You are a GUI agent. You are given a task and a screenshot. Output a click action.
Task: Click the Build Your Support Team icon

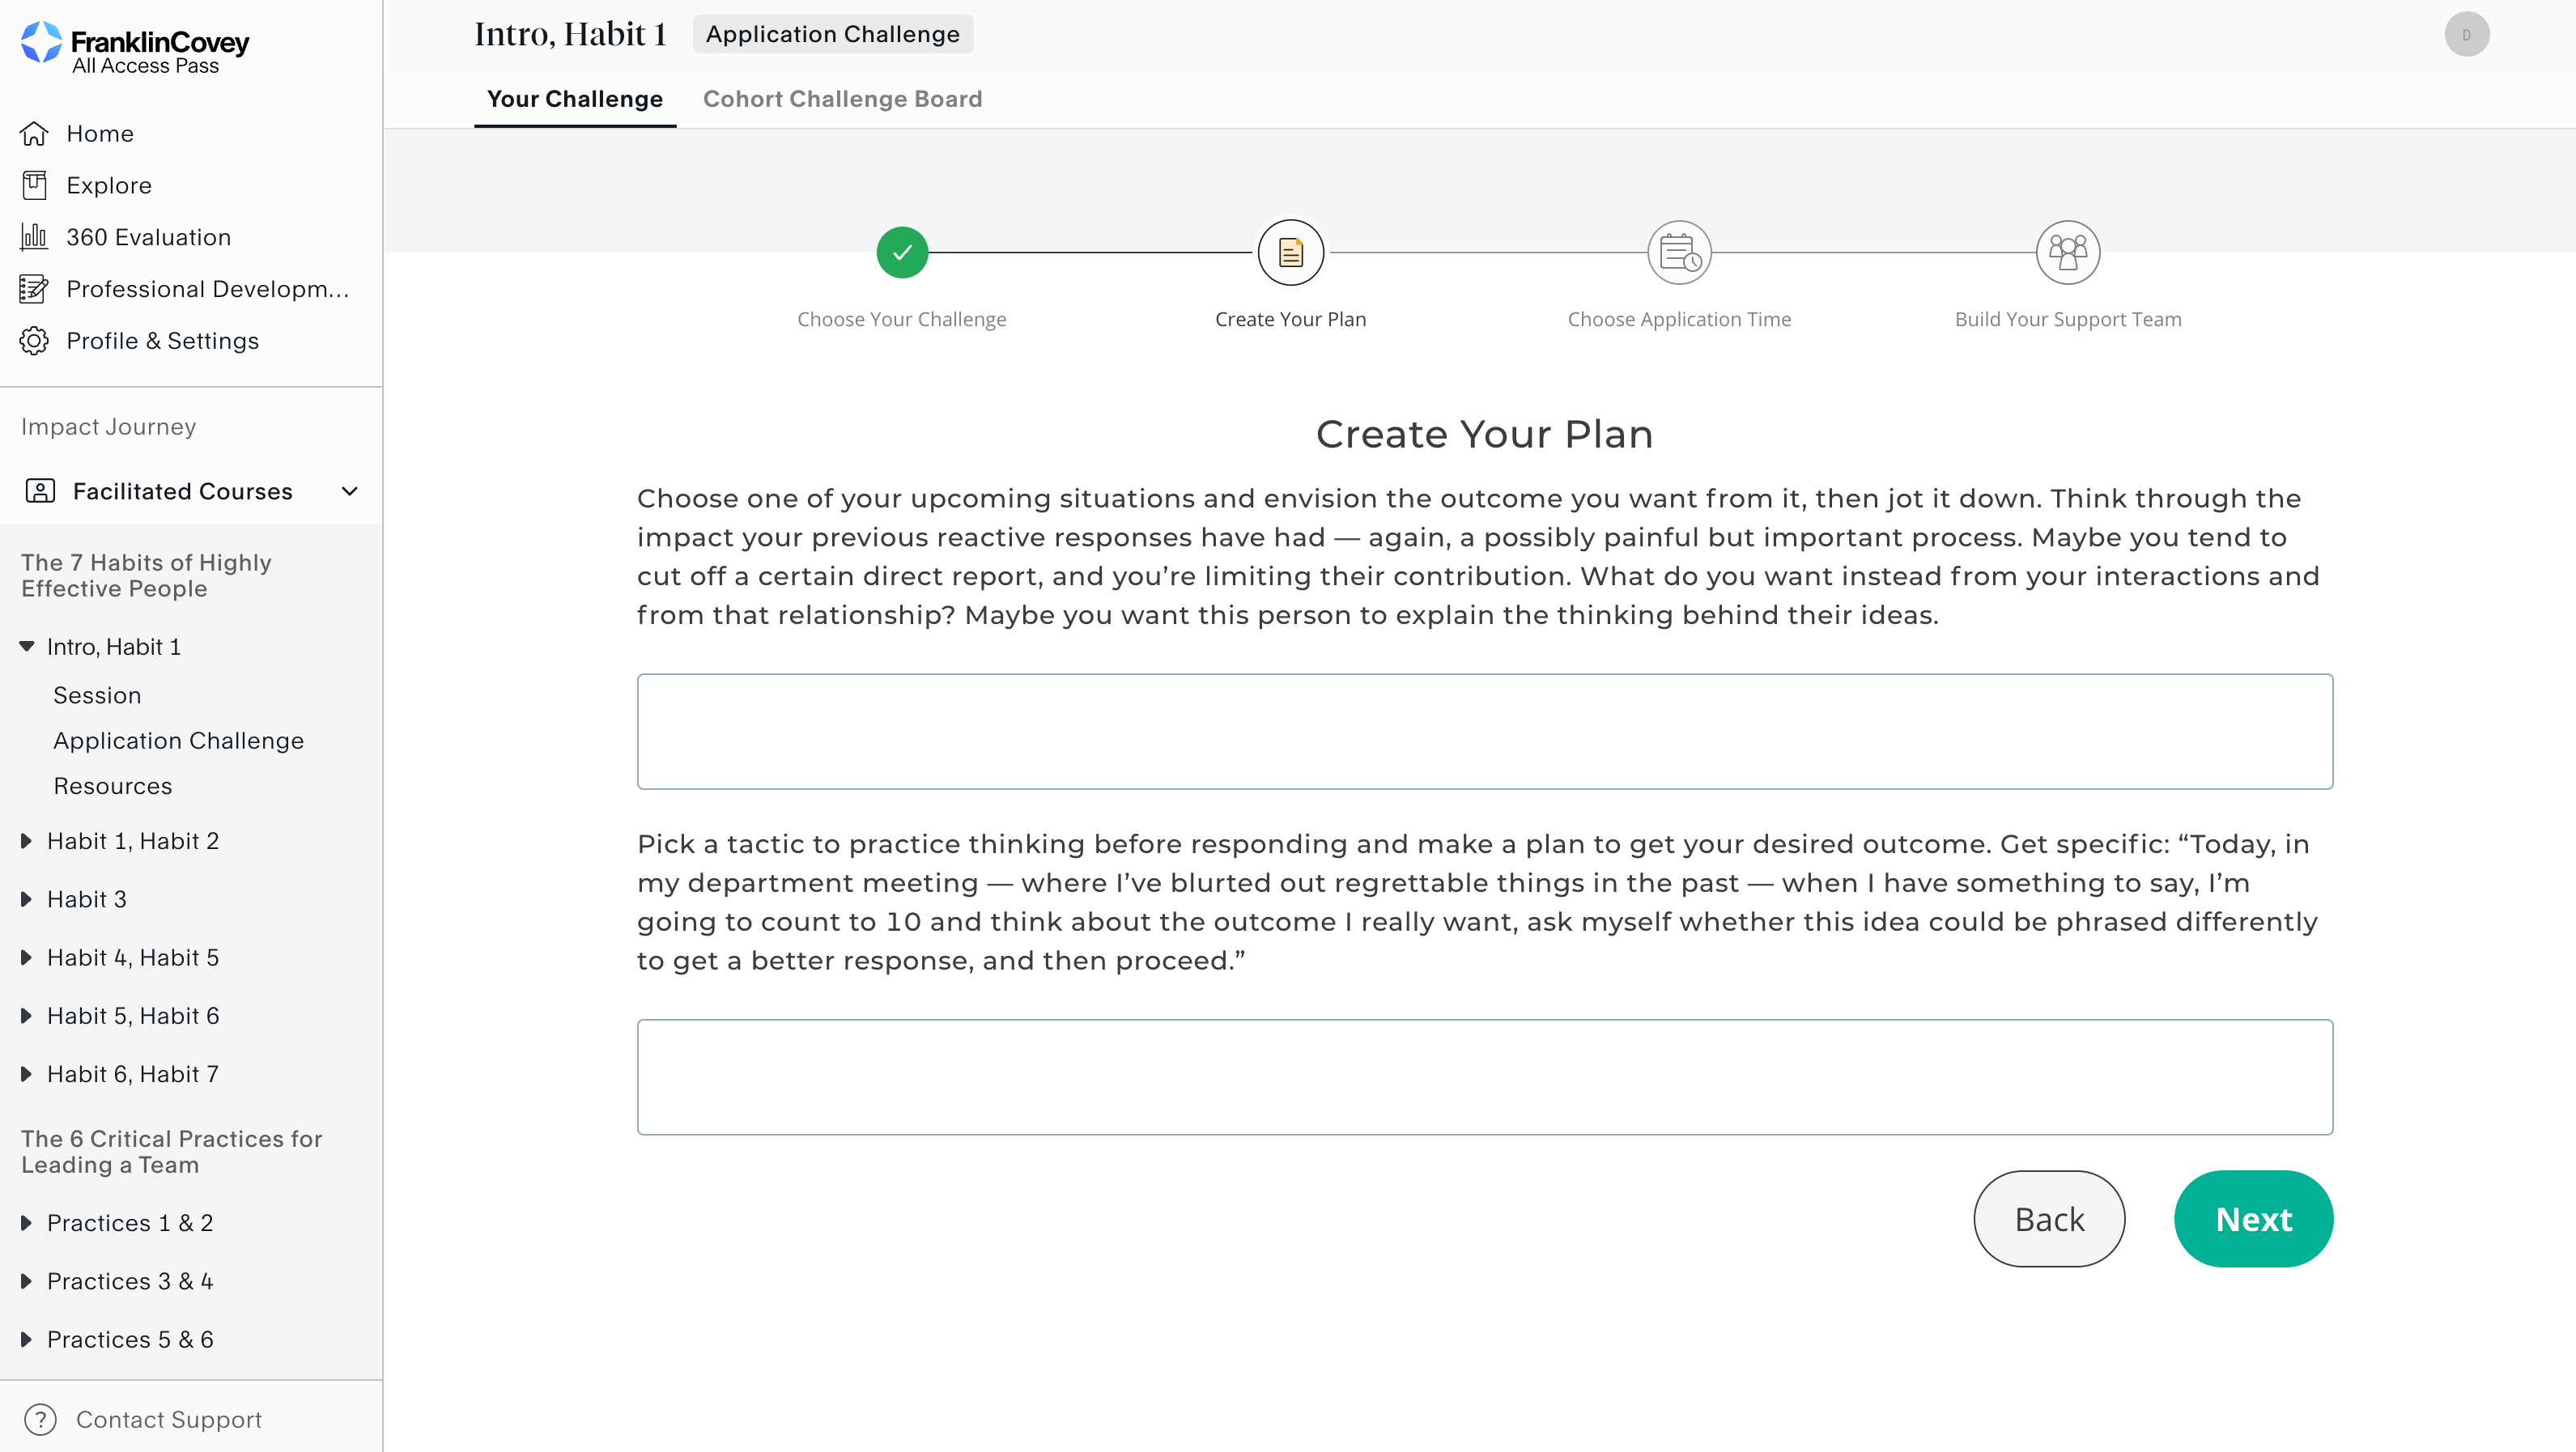tap(2067, 252)
